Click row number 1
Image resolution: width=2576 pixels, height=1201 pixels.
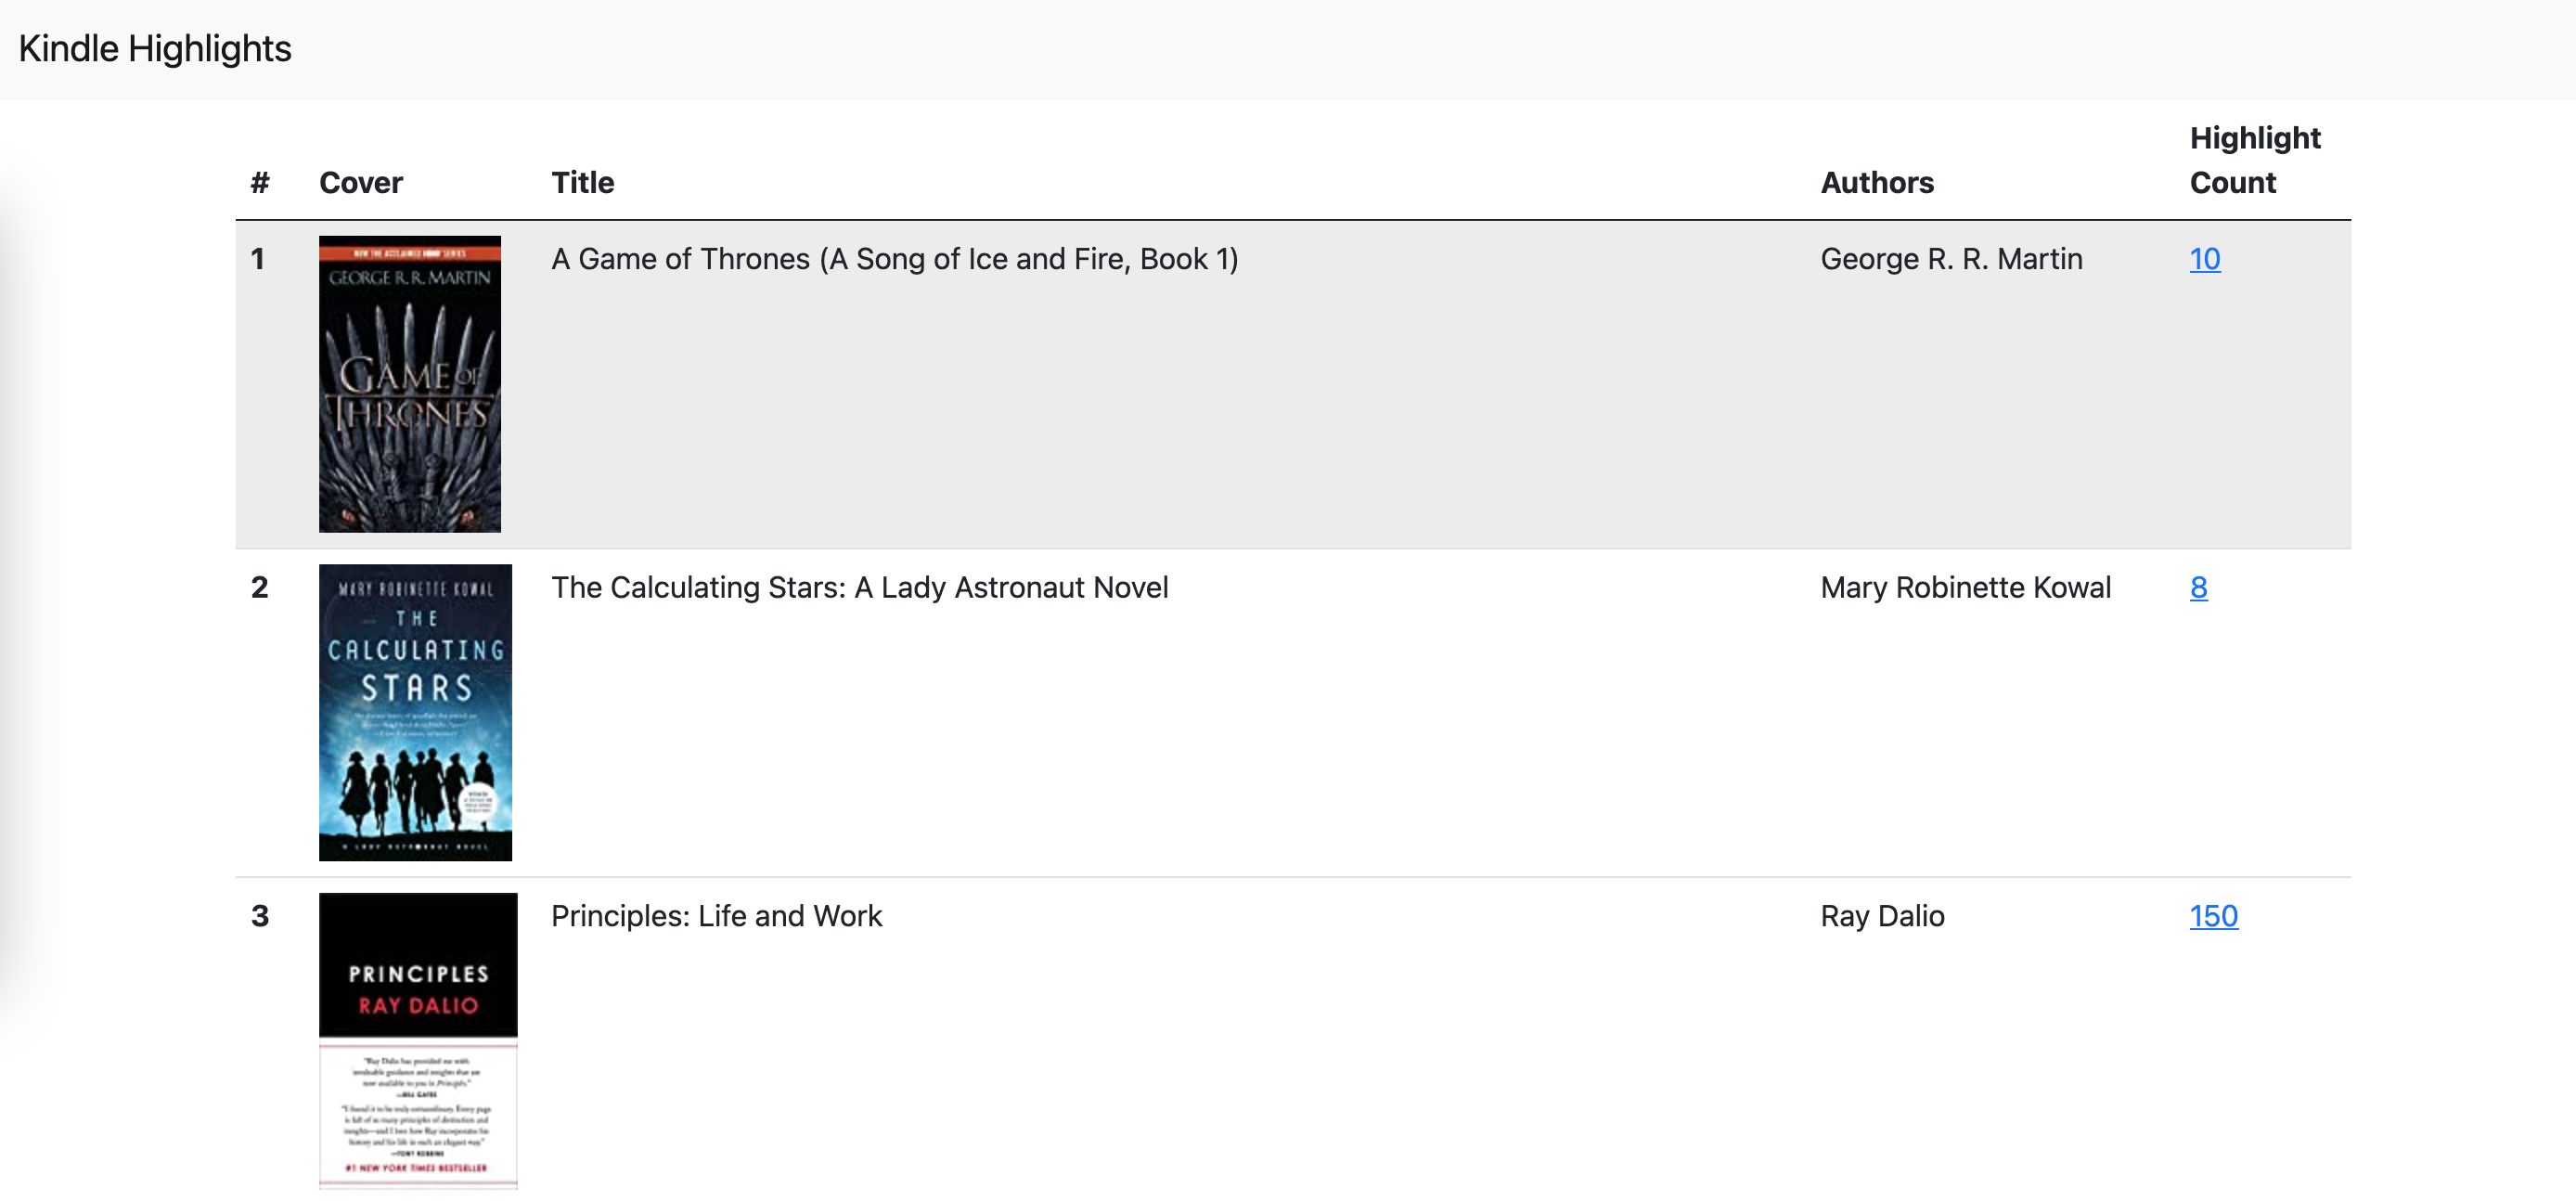(258, 259)
